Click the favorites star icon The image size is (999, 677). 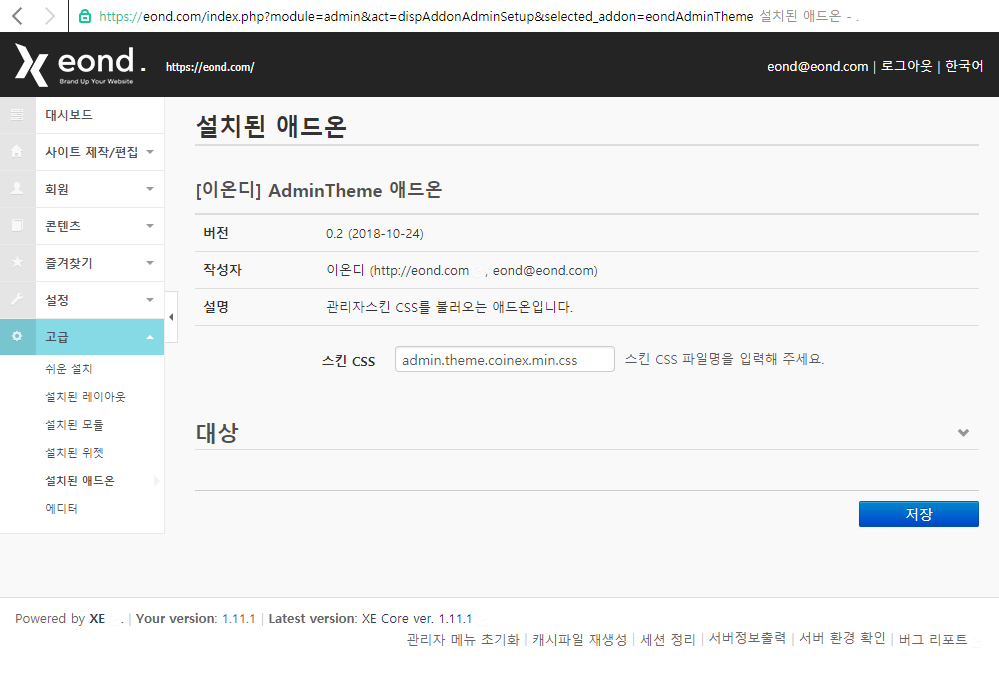click(17, 262)
